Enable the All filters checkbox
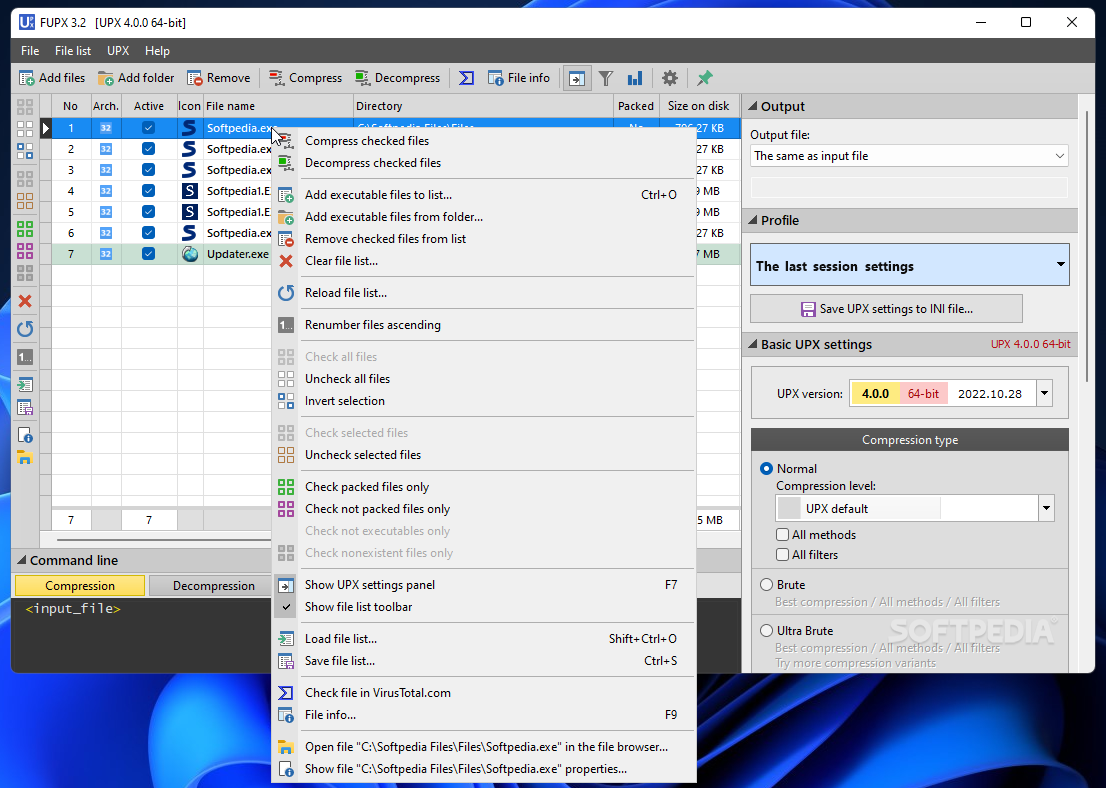This screenshot has width=1106, height=788. tap(782, 554)
